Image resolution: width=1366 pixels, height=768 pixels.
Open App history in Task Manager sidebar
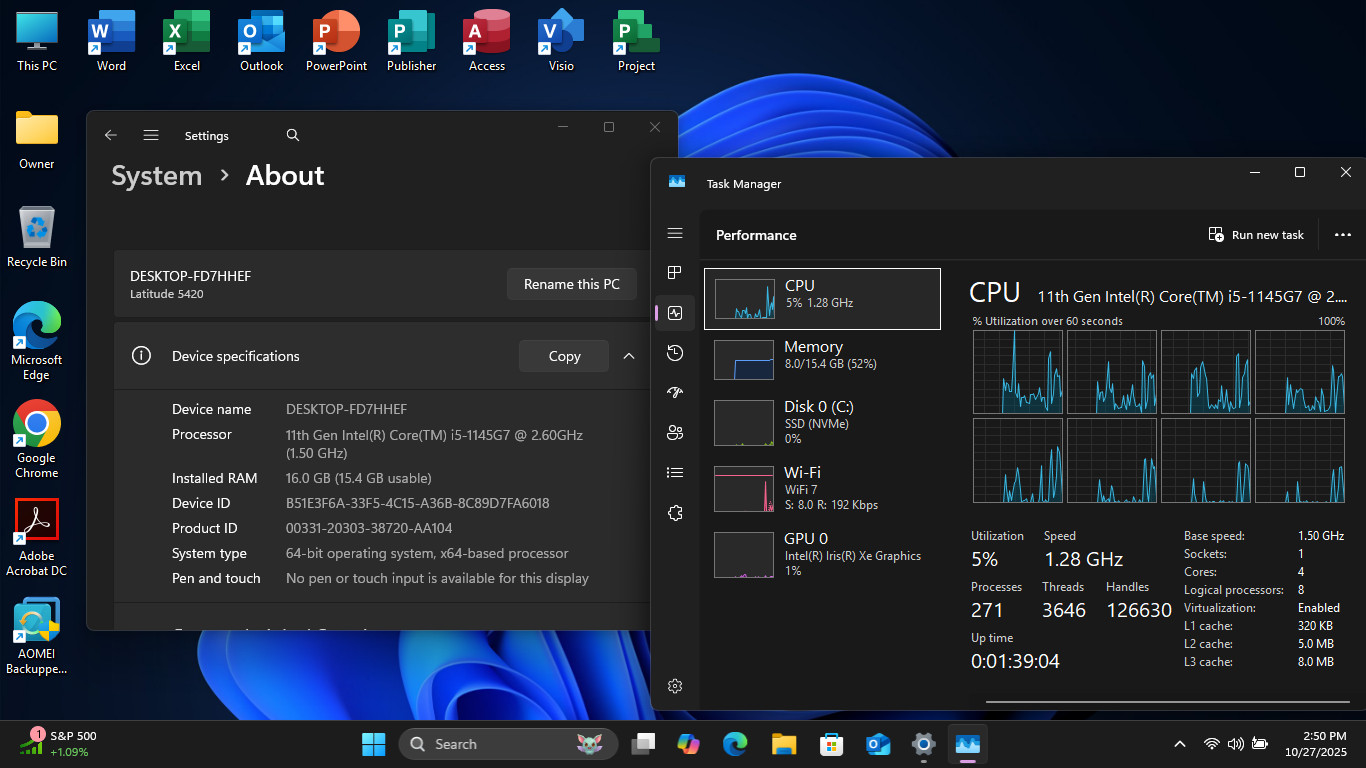point(675,353)
